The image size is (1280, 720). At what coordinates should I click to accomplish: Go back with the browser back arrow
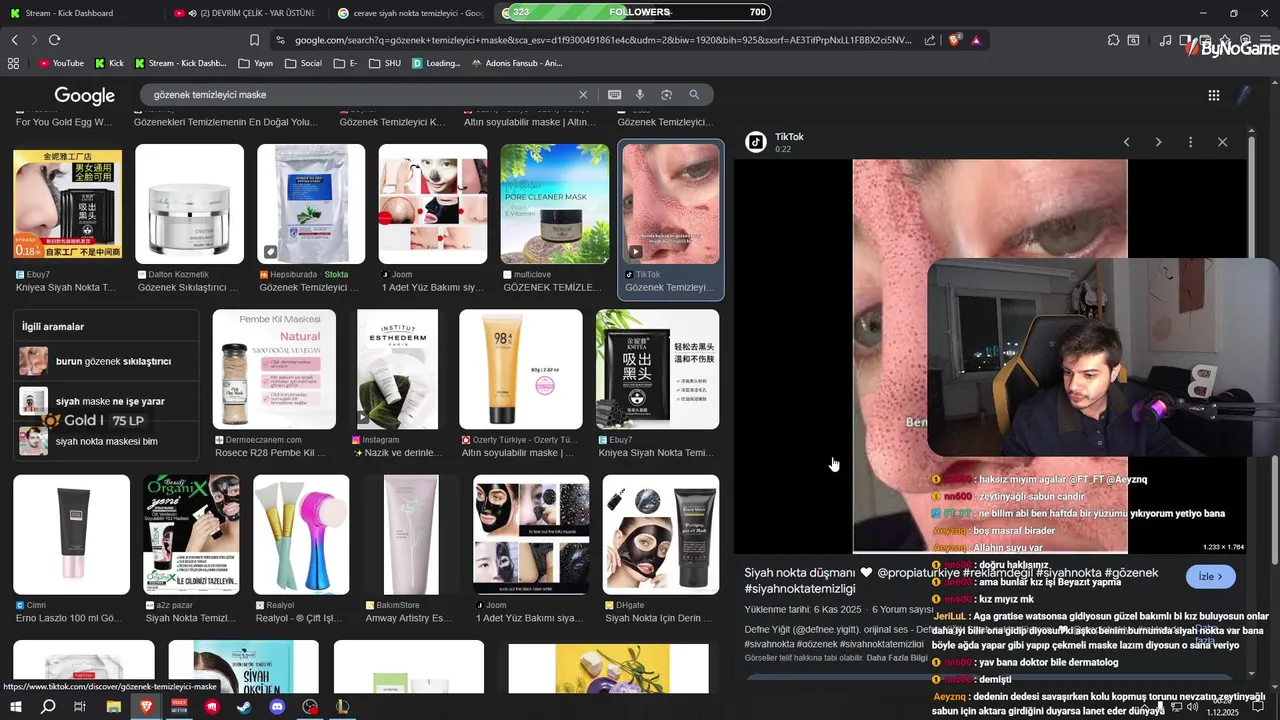(14, 40)
